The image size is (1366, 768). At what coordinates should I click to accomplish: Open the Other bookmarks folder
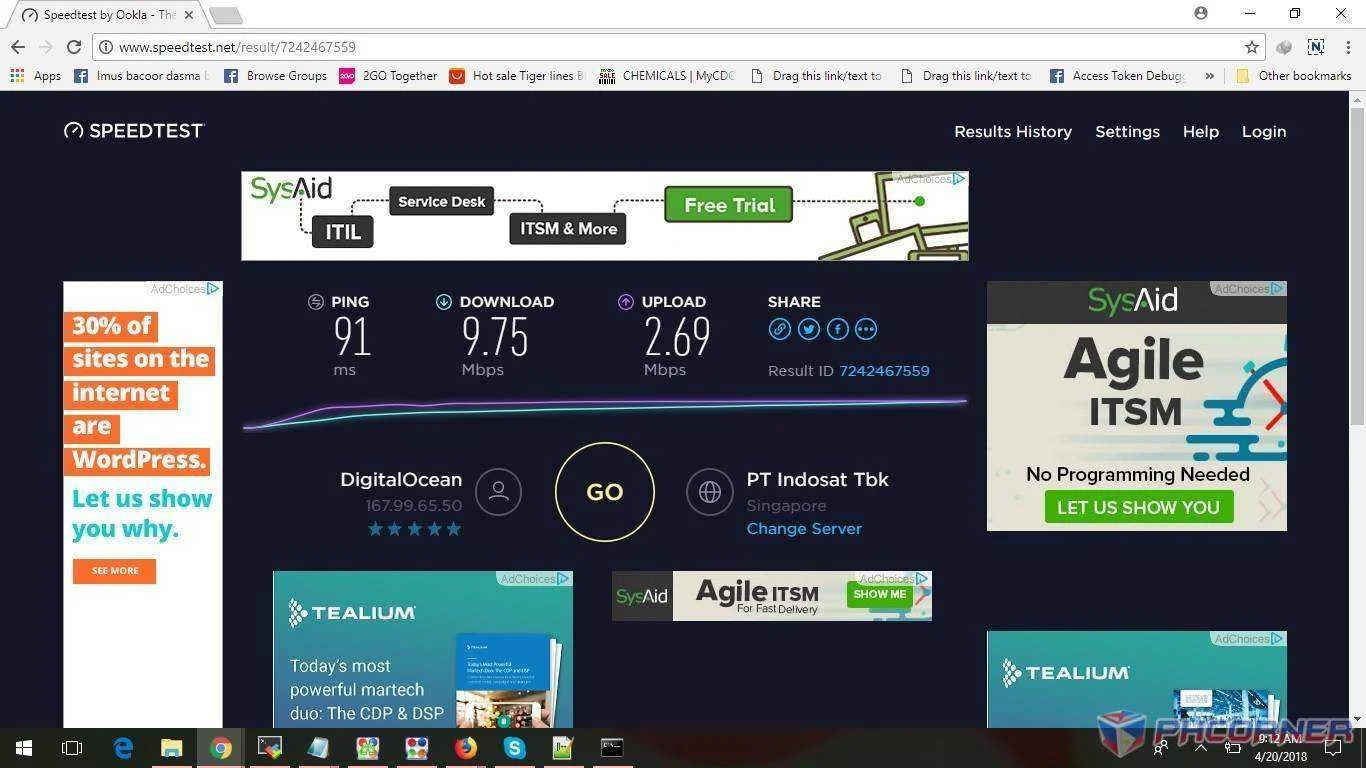tap(1294, 75)
